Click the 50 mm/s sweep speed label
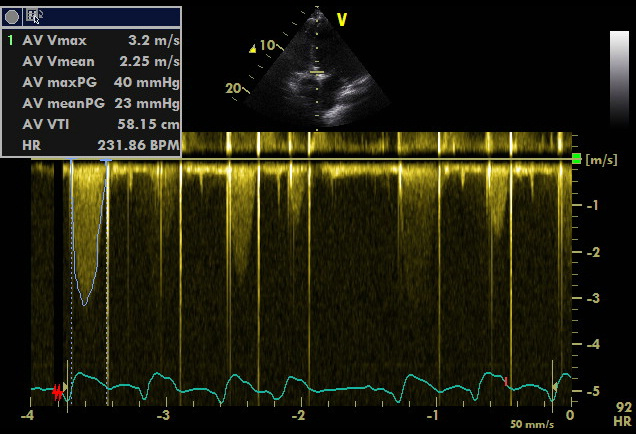This screenshot has height=434, width=636. click(x=529, y=425)
